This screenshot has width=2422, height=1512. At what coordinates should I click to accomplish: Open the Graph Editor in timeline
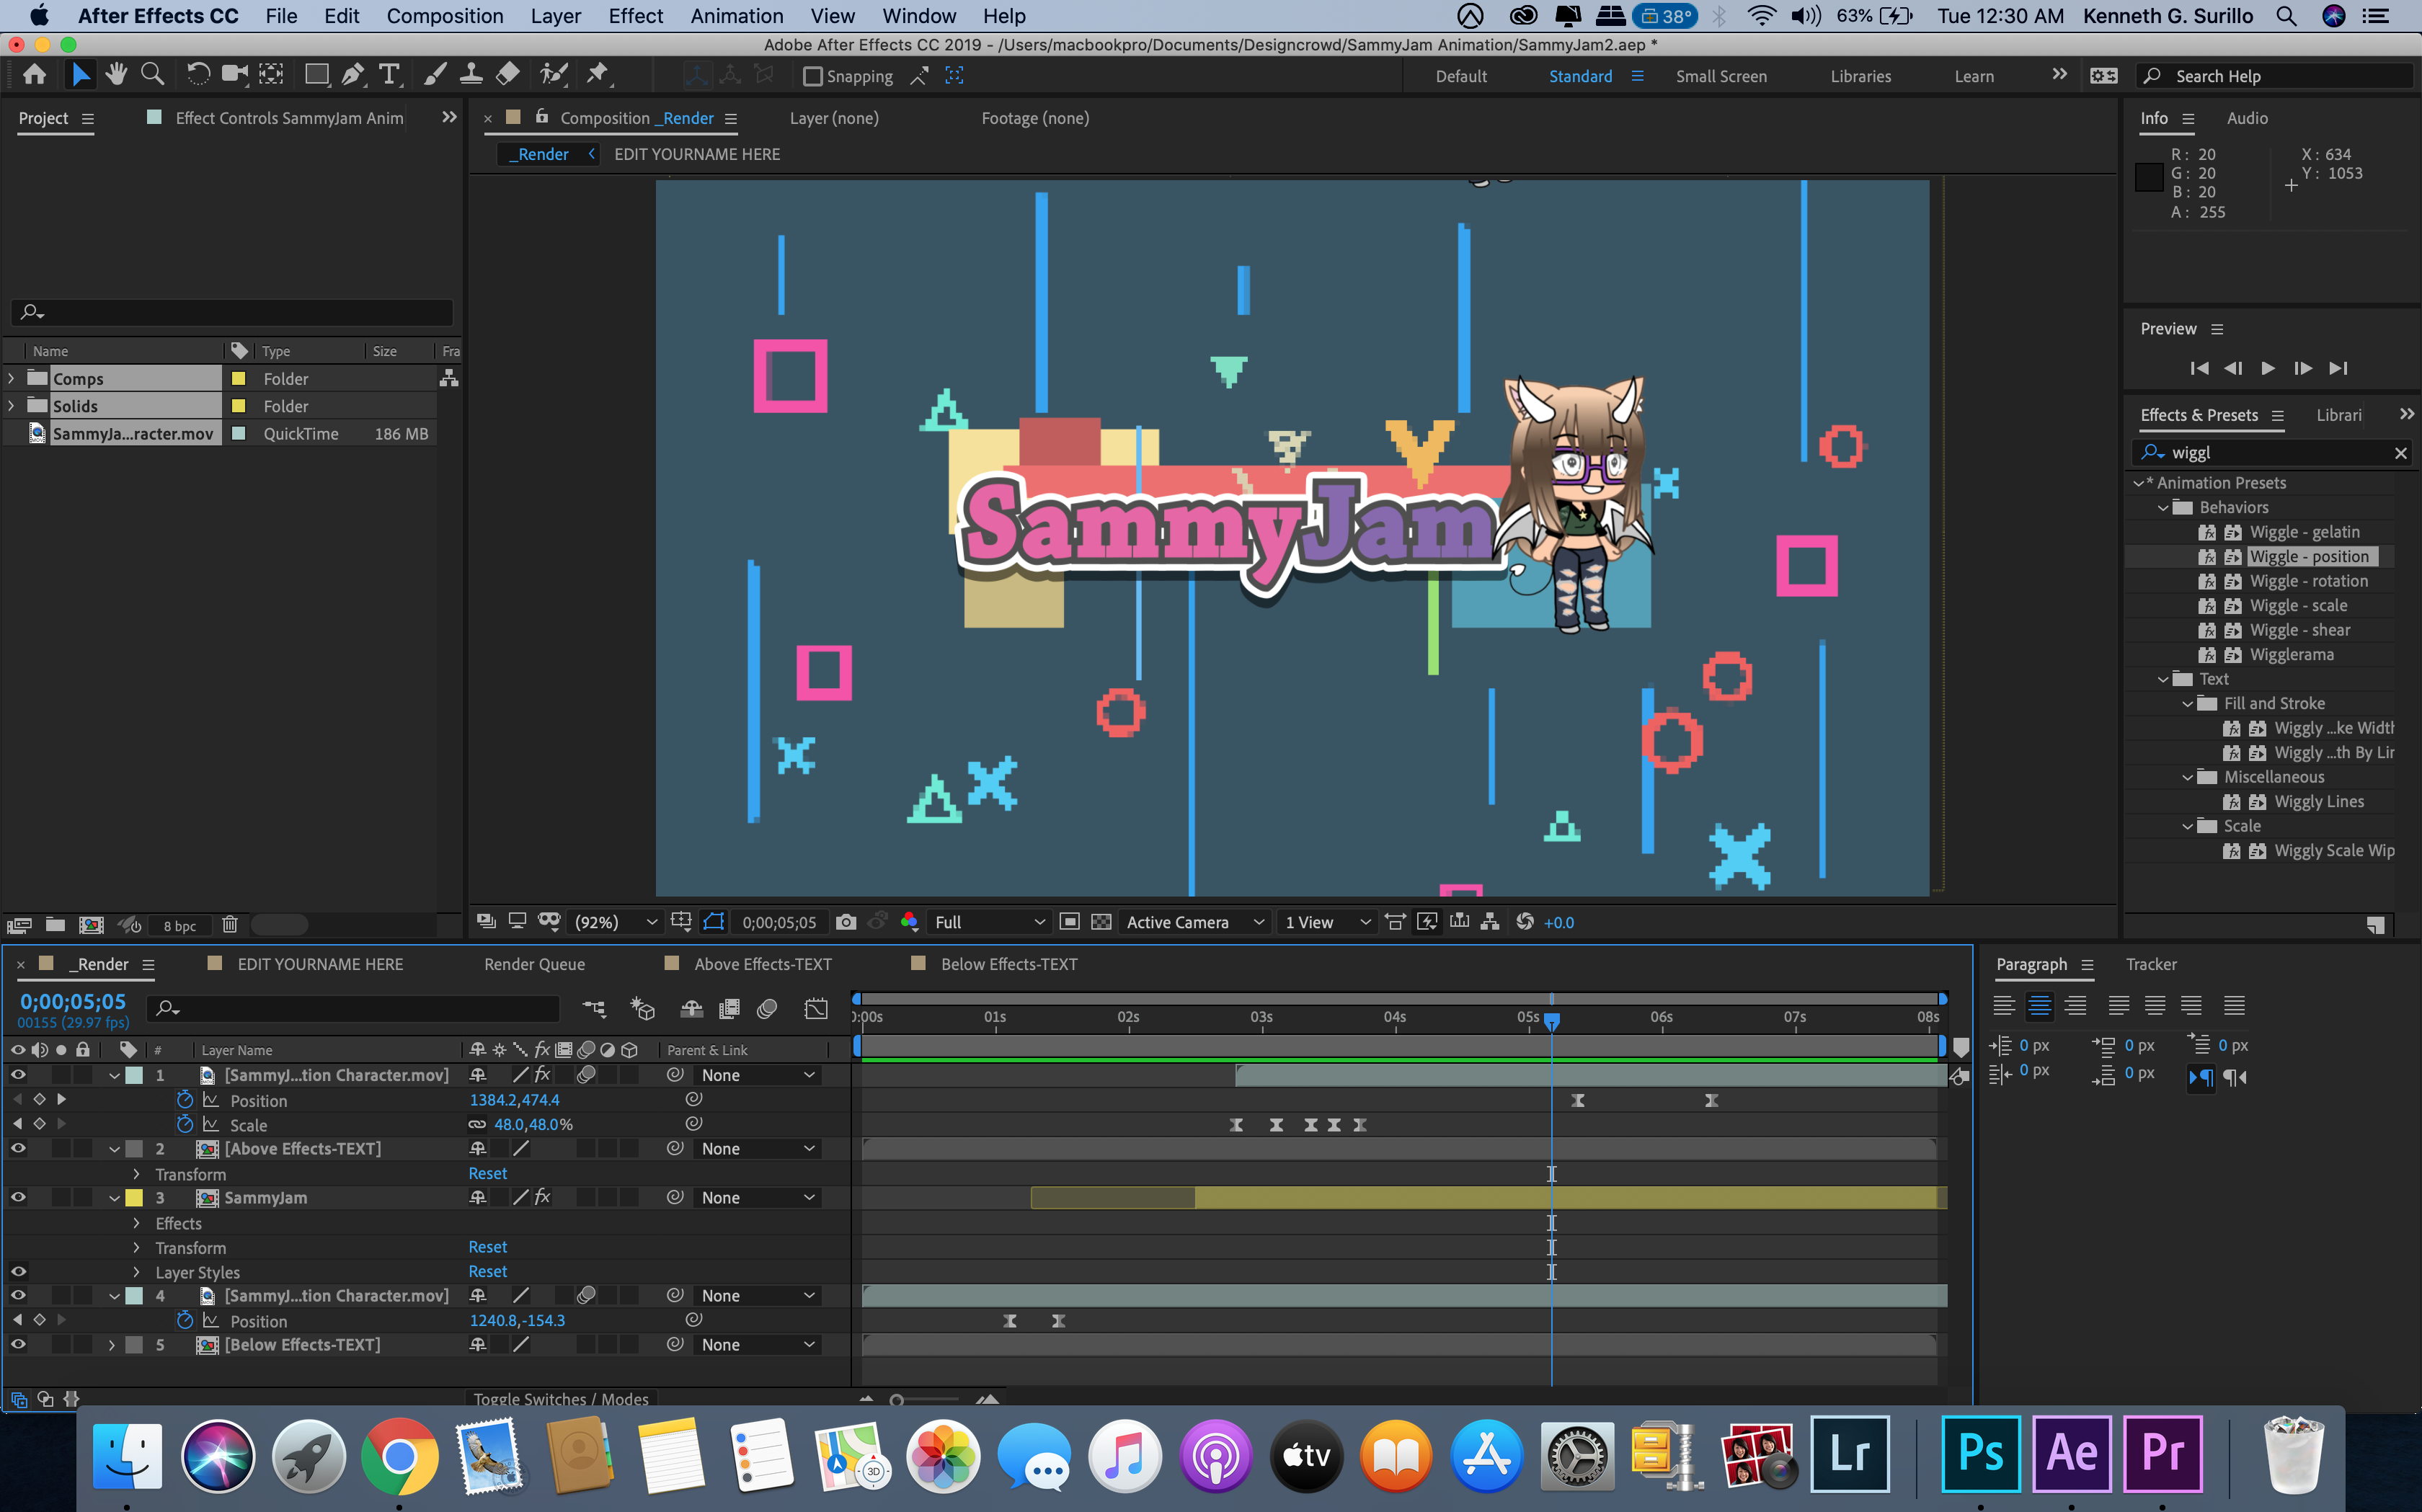(x=816, y=1009)
